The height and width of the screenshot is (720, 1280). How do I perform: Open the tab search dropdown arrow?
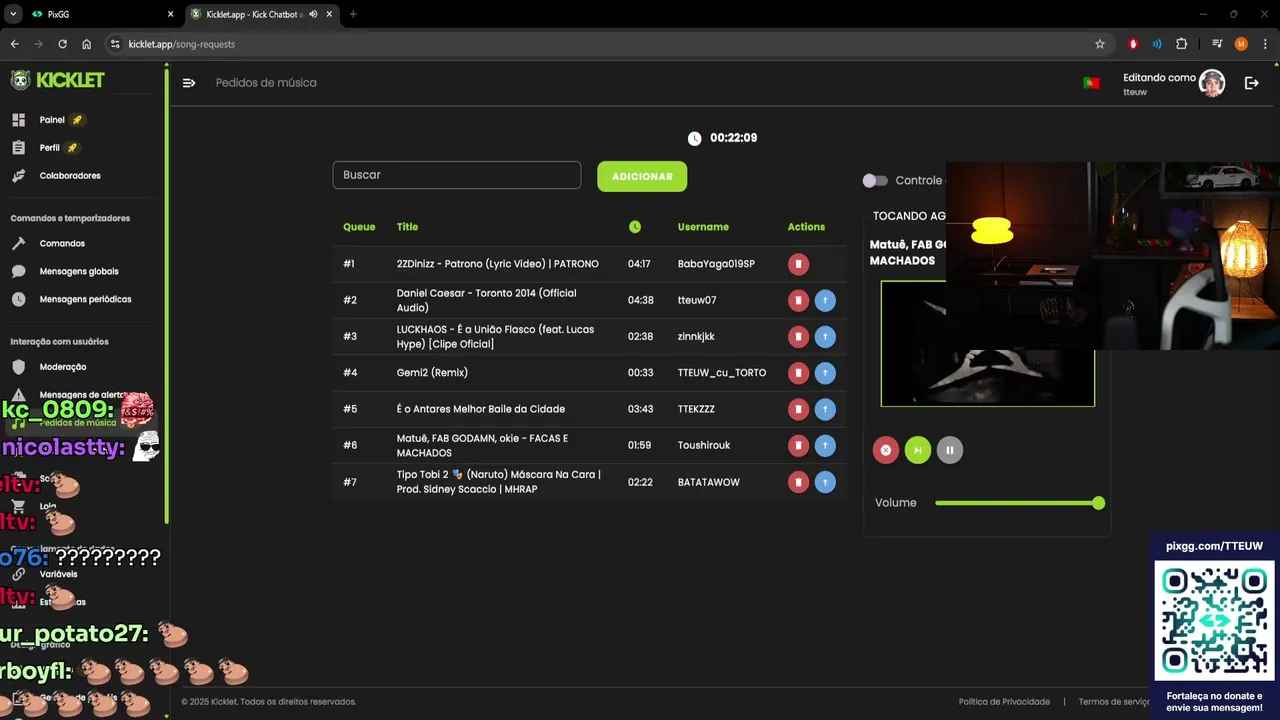(x=13, y=14)
